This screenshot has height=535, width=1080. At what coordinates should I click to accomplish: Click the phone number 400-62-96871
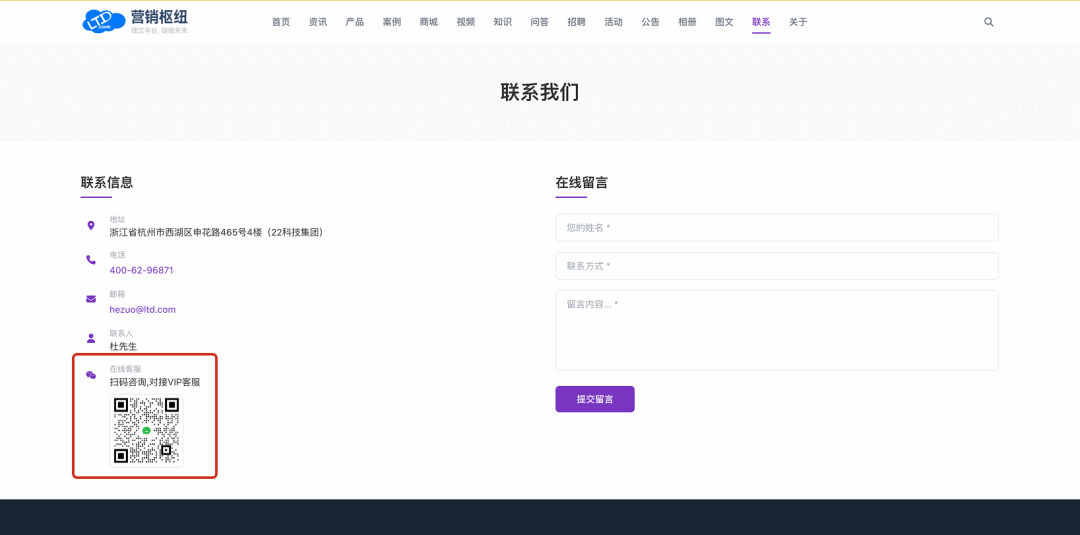pos(141,270)
